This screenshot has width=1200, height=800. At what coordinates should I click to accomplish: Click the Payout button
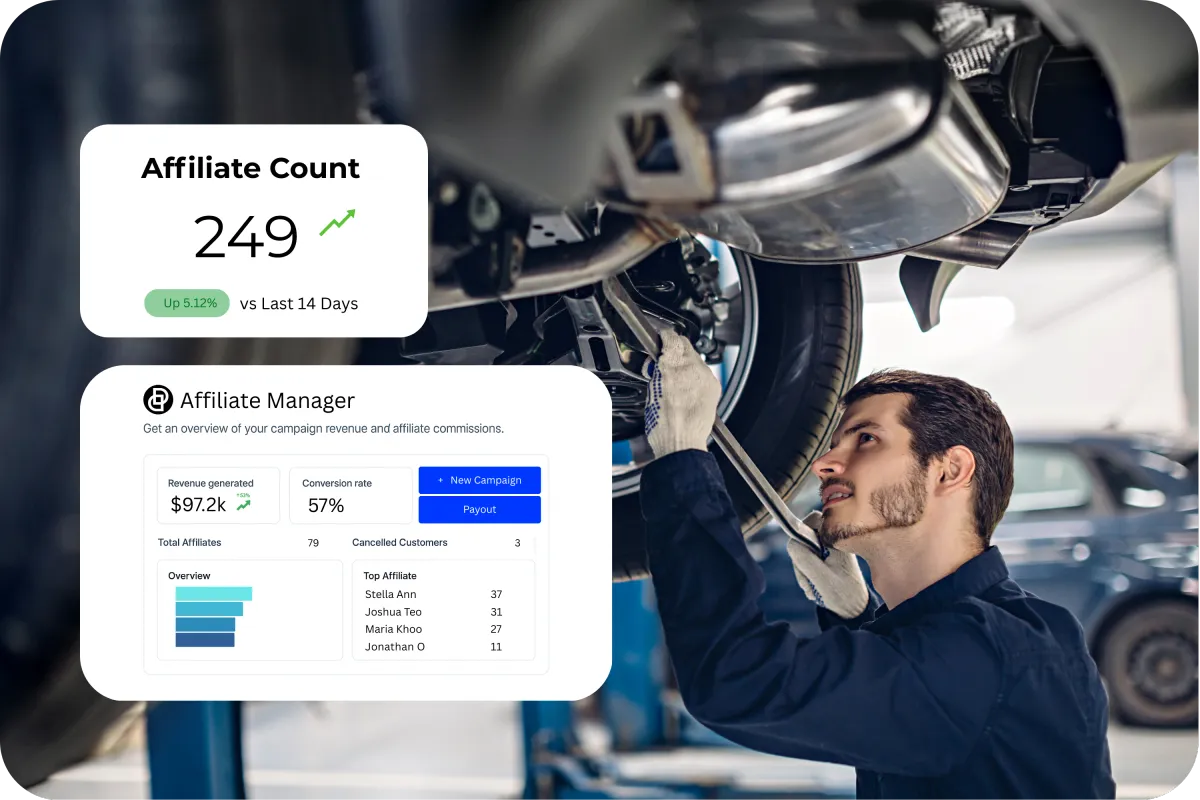pos(480,510)
